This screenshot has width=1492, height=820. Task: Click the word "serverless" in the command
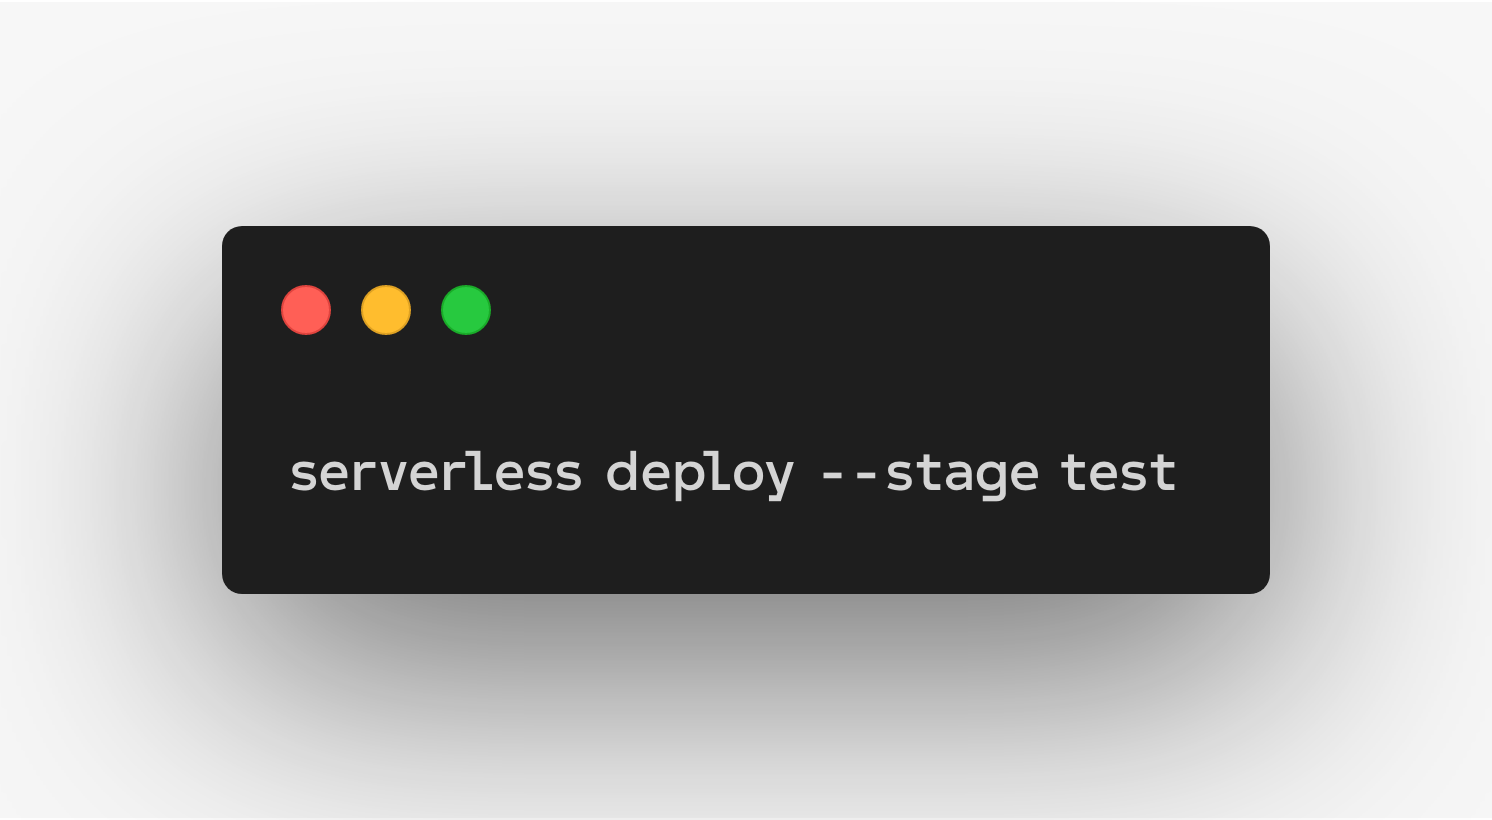435,473
